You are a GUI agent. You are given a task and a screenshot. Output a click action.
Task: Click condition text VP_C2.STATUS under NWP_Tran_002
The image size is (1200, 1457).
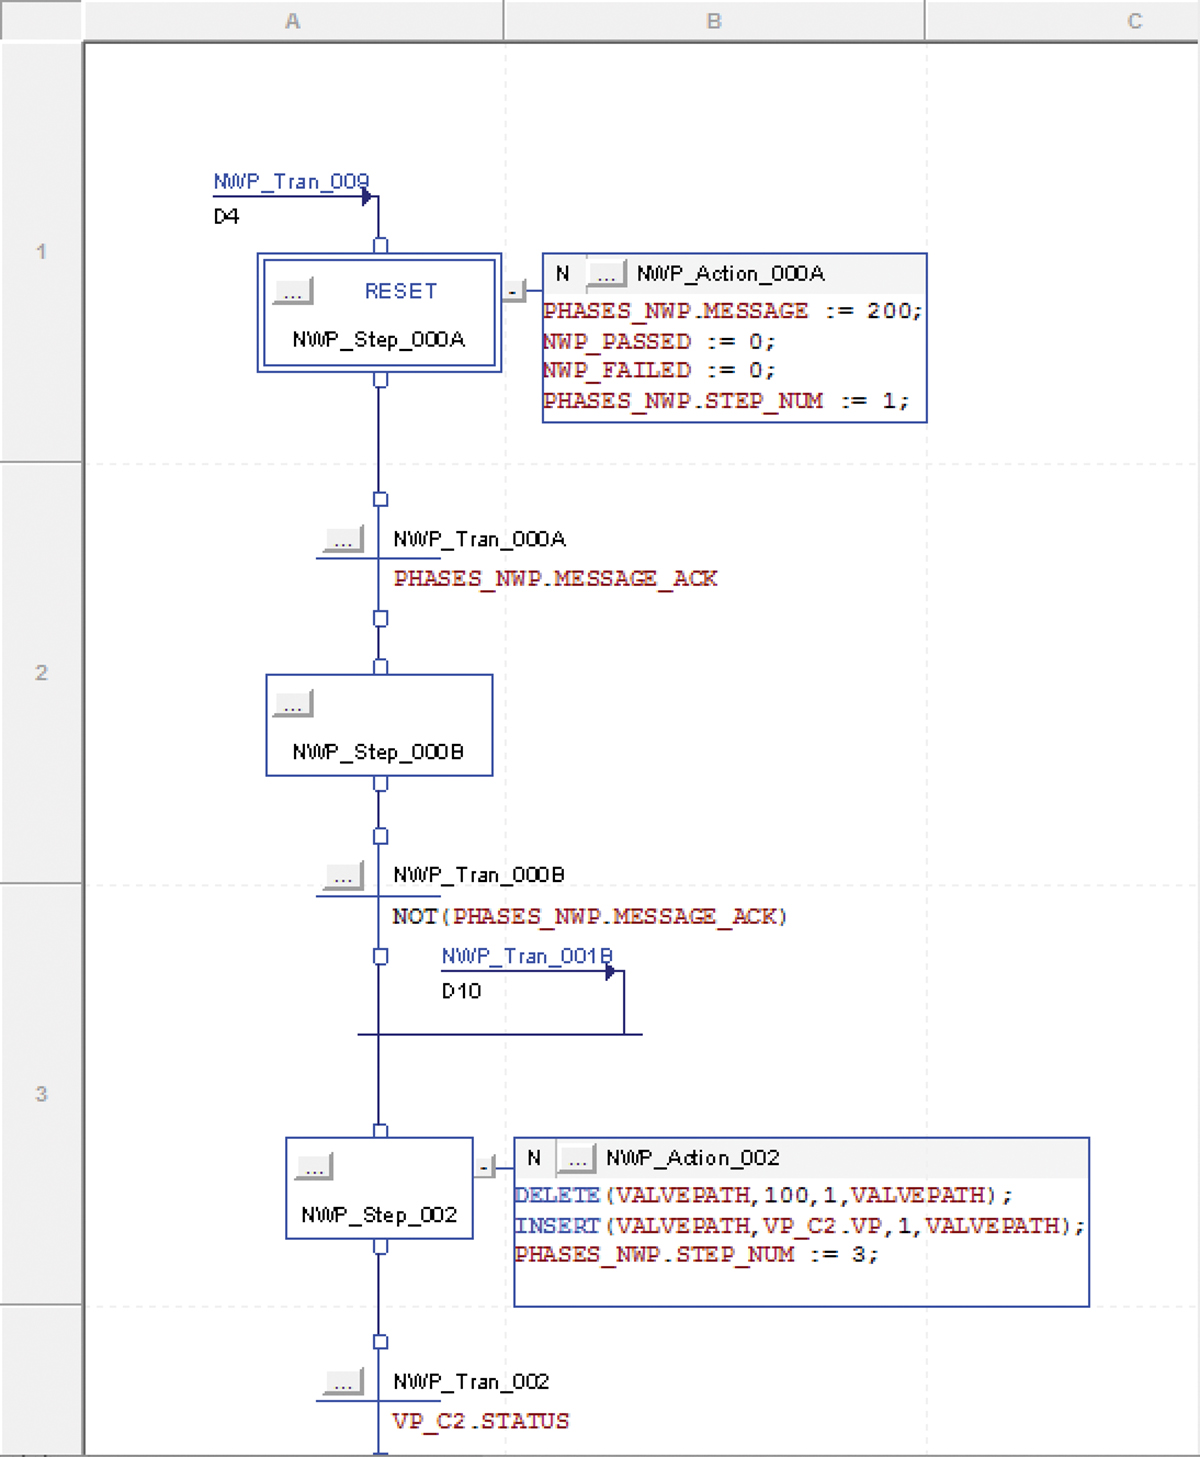(481, 1420)
